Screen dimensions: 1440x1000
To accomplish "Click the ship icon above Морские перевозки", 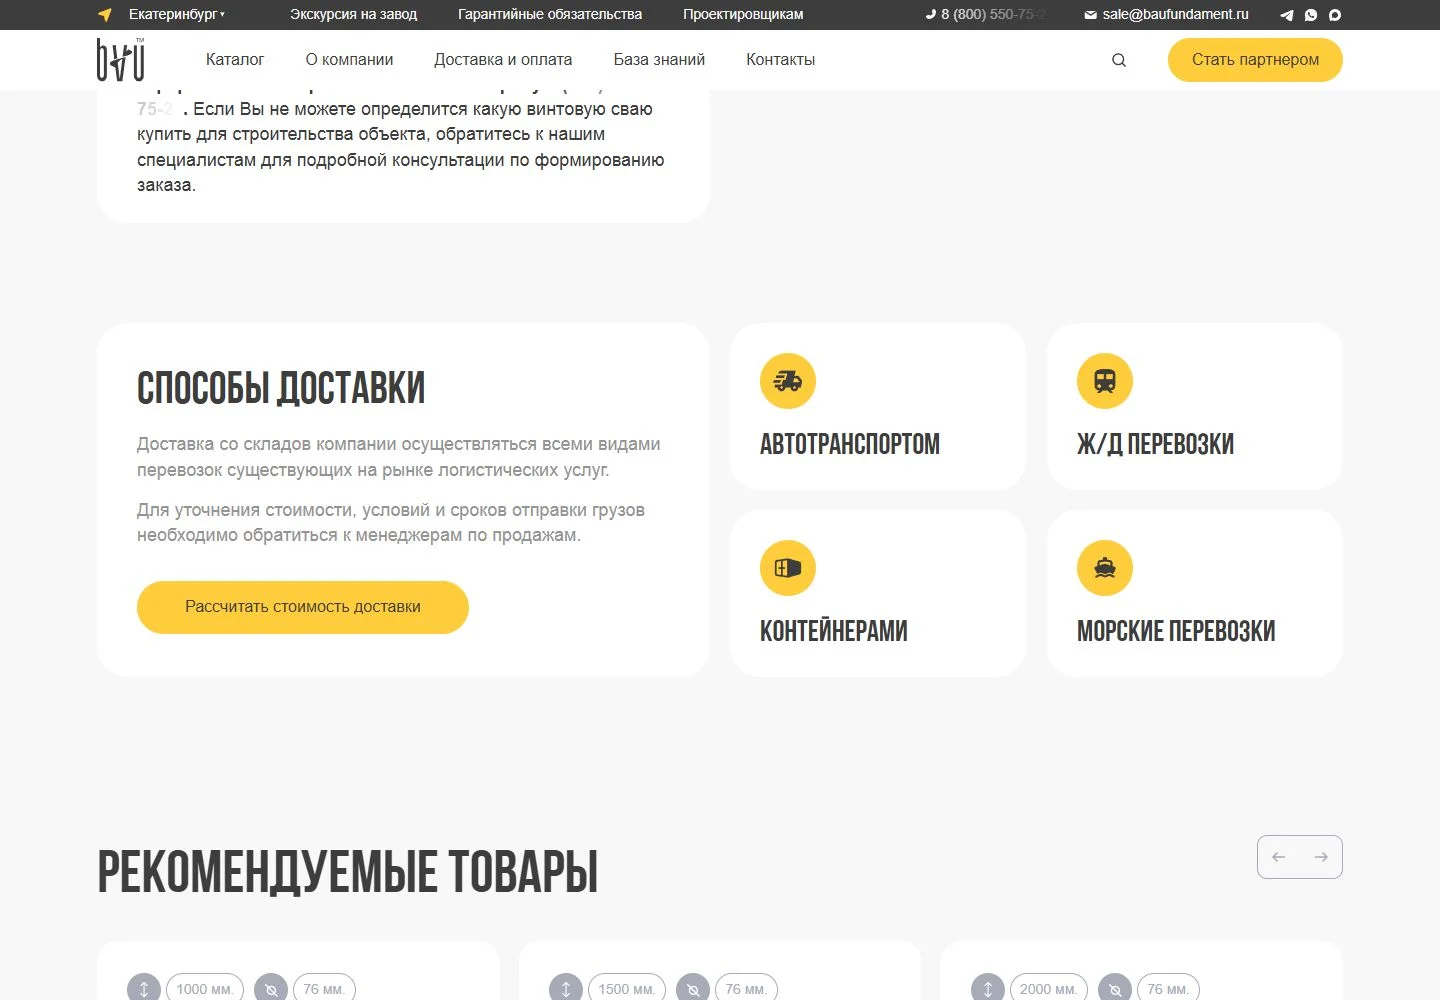I will tap(1105, 568).
